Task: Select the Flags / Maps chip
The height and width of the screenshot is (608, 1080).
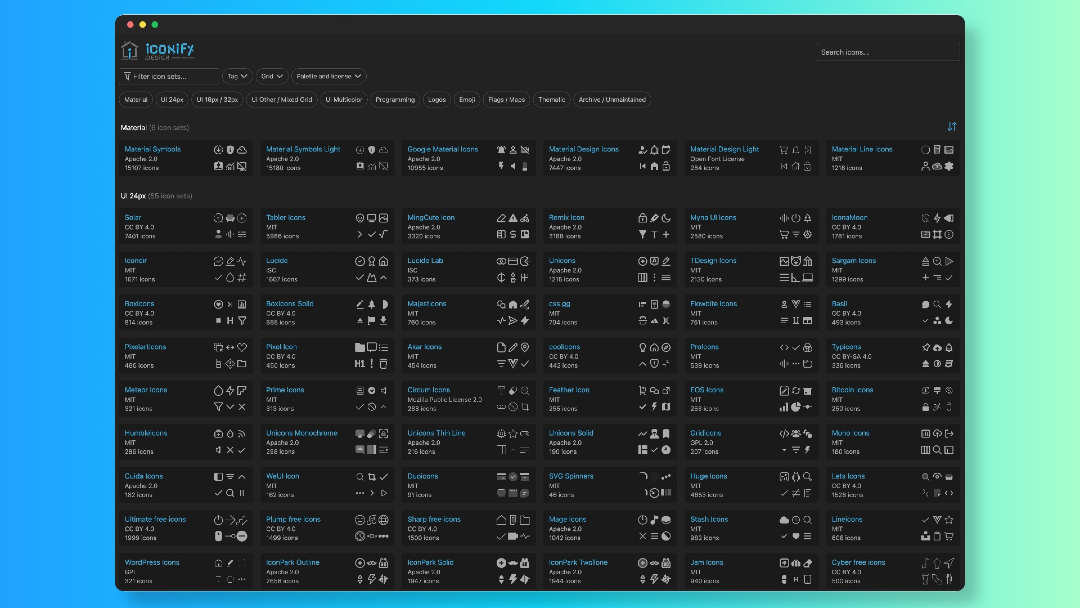Action: [506, 100]
